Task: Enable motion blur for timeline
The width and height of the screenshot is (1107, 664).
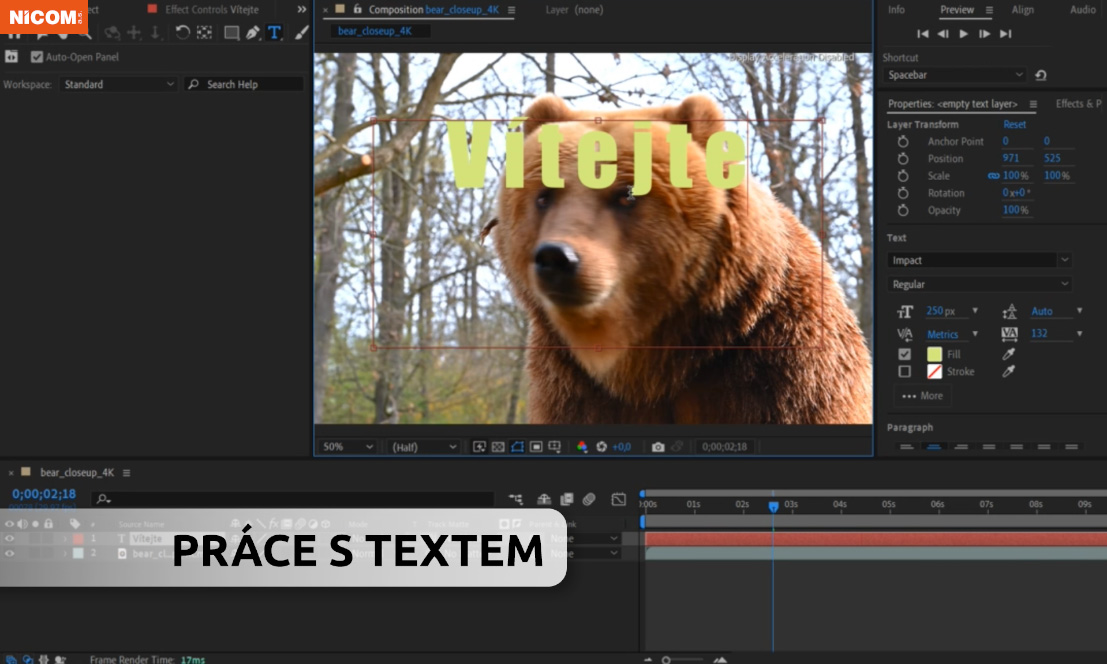Action: tap(589, 500)
